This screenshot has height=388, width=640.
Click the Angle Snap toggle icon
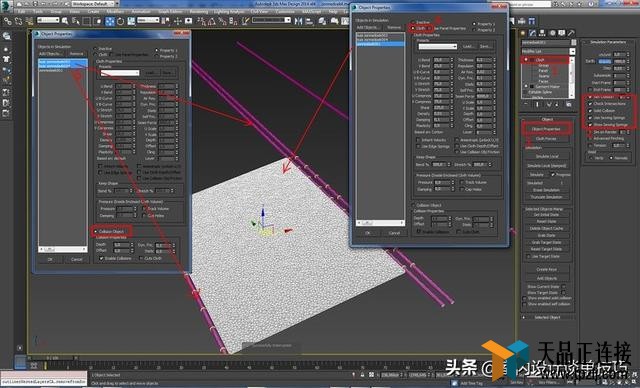[x=211, y=21]
